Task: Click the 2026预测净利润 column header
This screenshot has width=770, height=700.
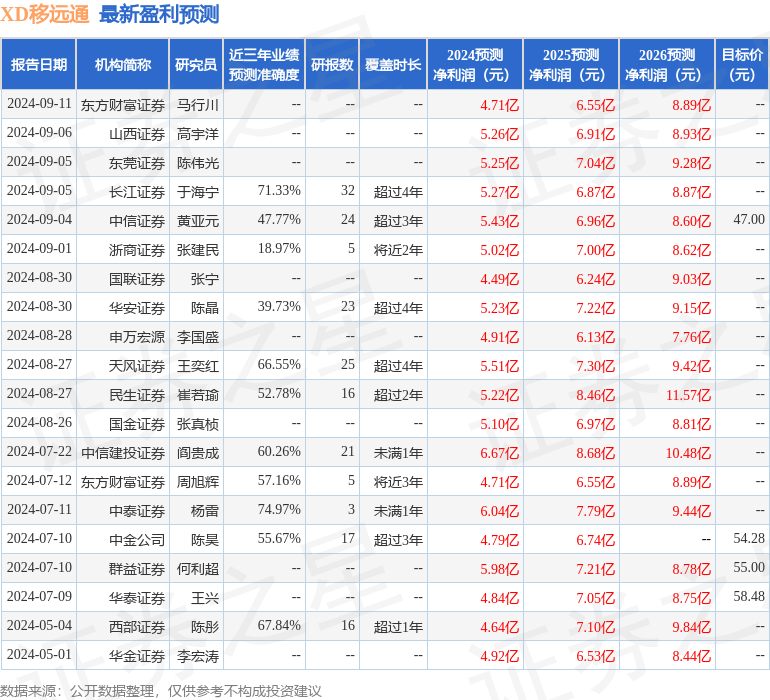Action: coord(667,64)
